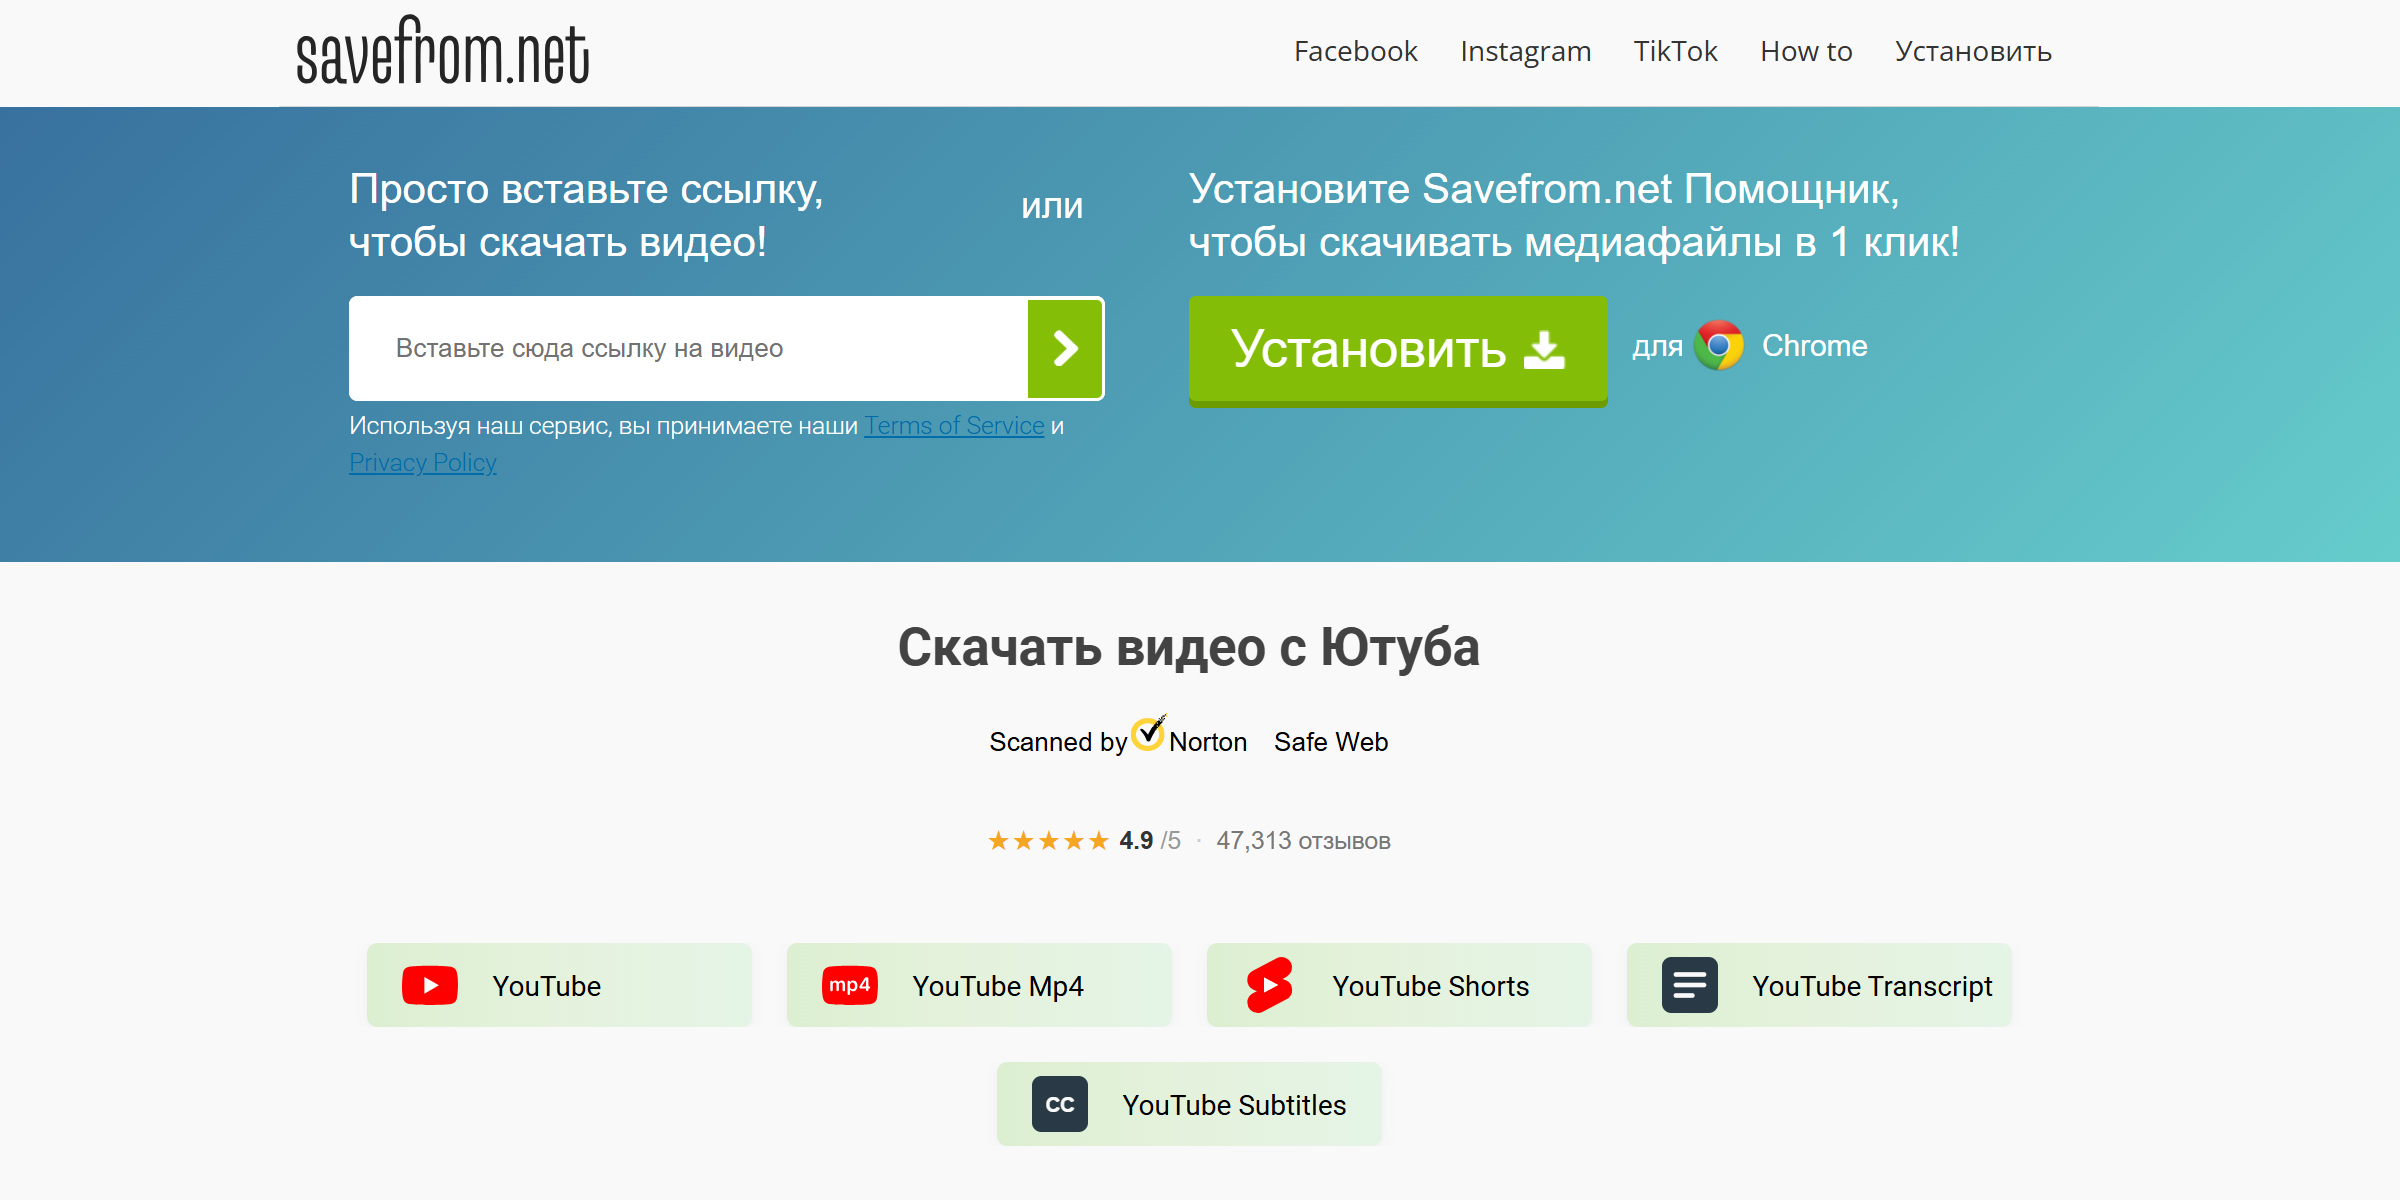Viewport: 2400px width, 1200px height.
Task: Open the Privacy Policy link
Action: [x=423, y=463]
